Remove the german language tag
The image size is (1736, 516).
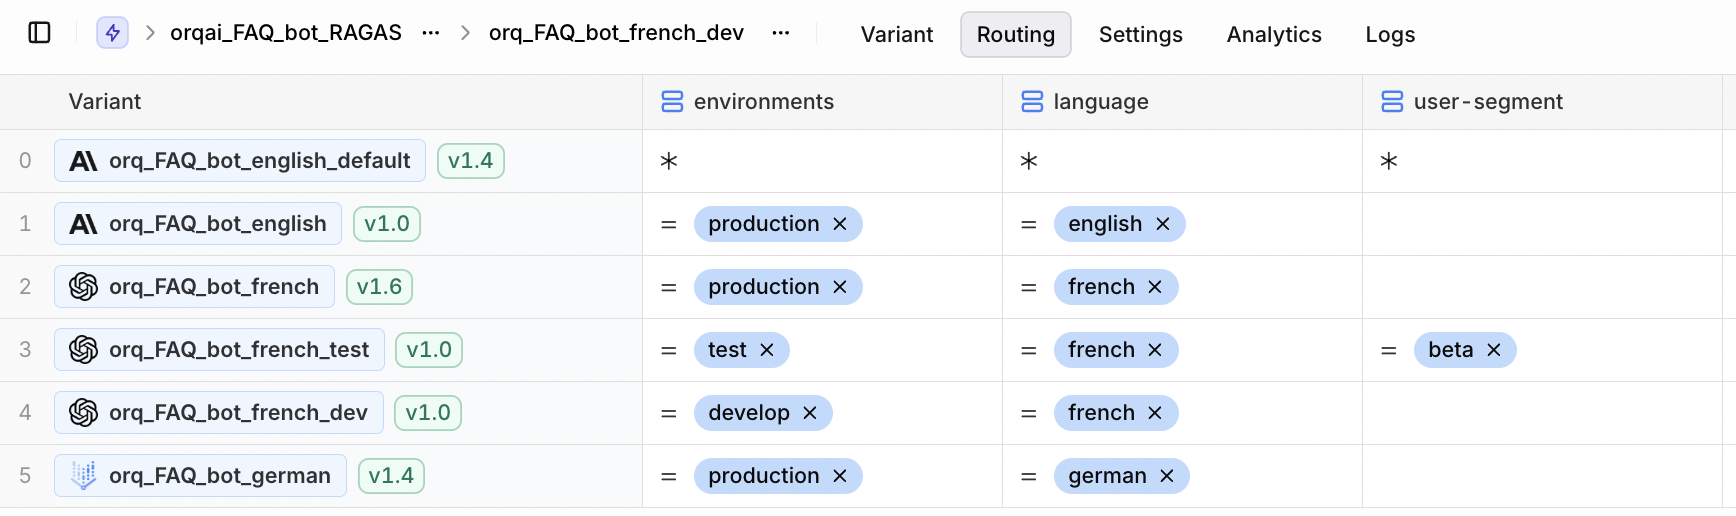[x=1167, y=476]
